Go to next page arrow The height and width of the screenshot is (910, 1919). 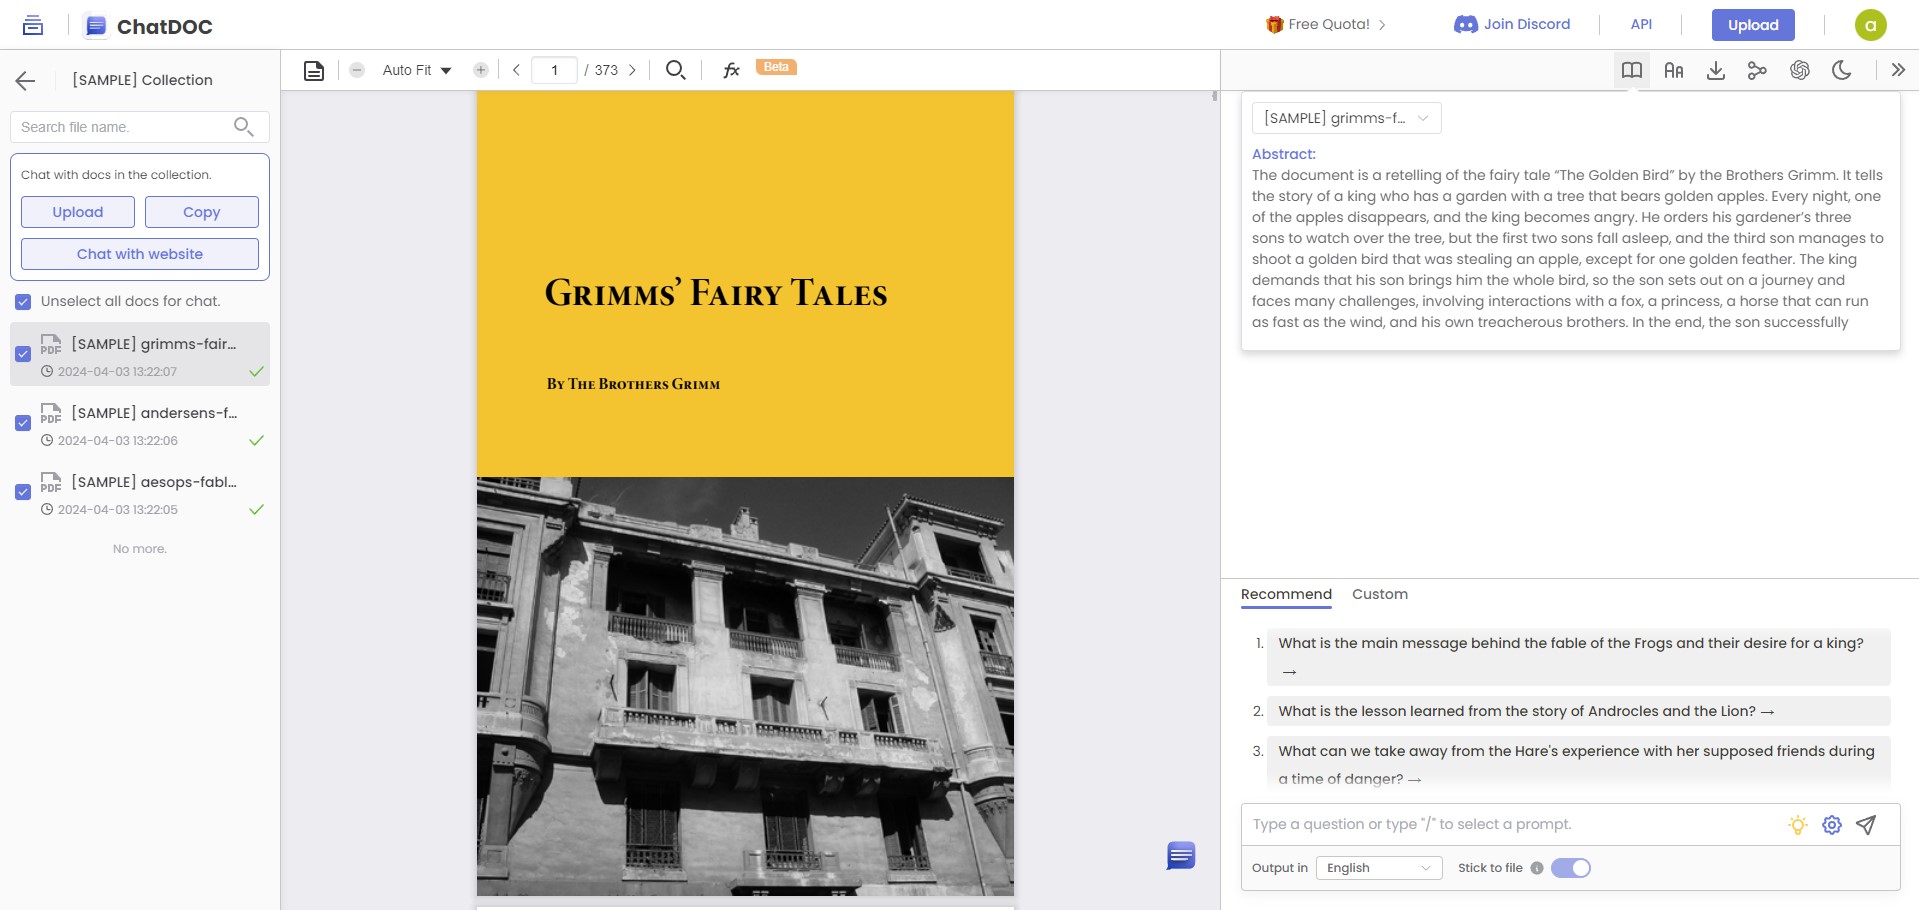click(632, 70)
